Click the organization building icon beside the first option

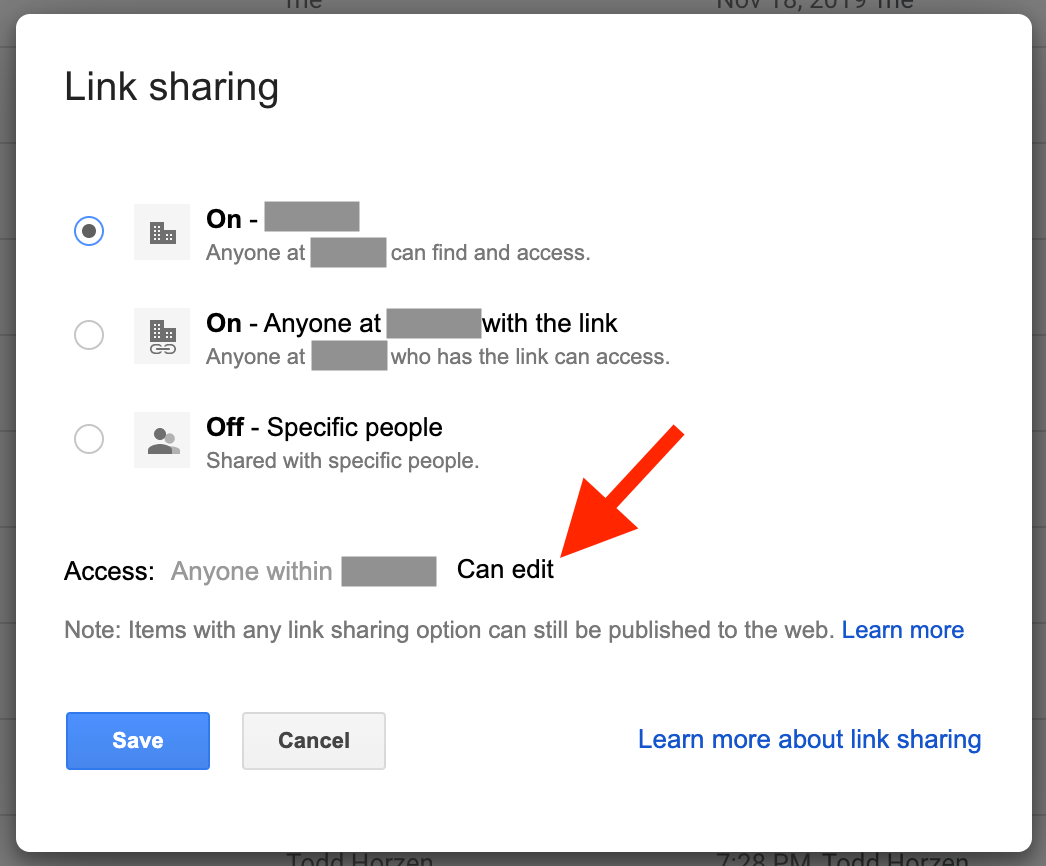(161, 232)
